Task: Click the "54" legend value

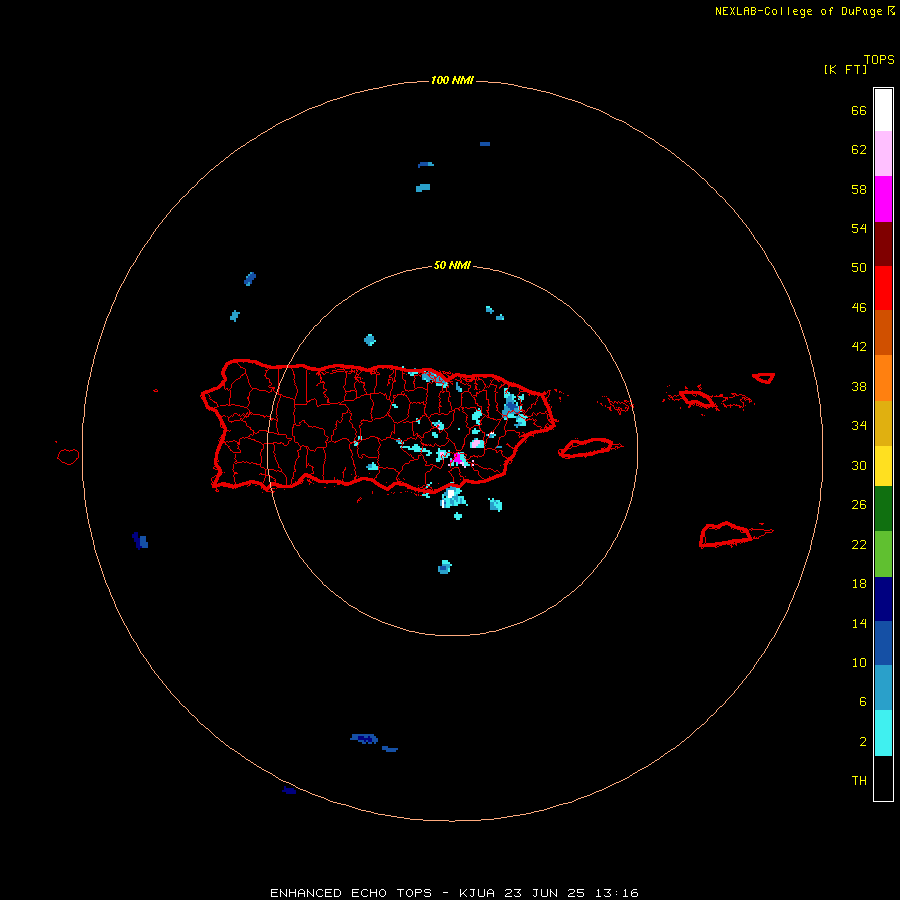Action: point(859,228)
